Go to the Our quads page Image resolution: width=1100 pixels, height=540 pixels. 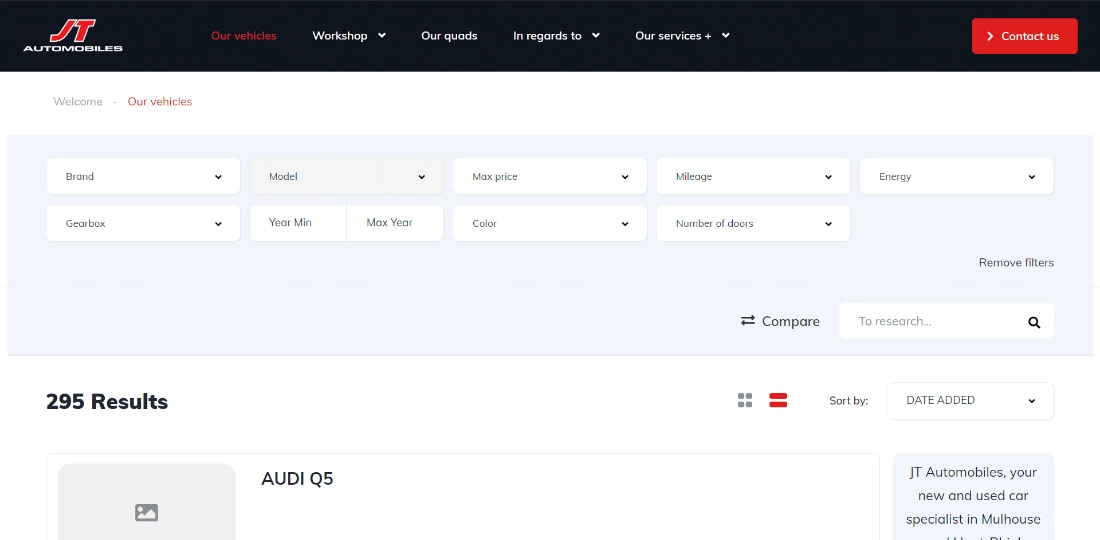tap(449, 36)
